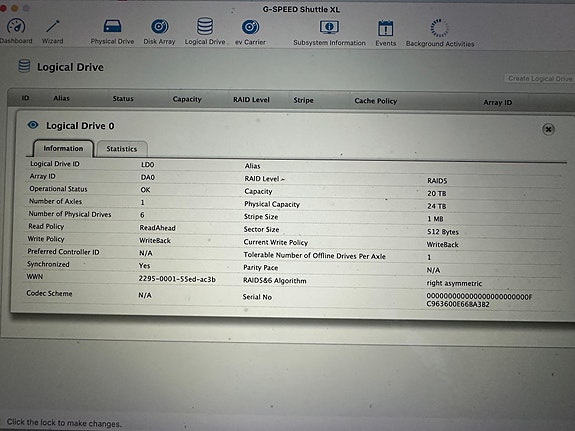Open the Disk Array section
575x431 pixels.
[x=160, y=32]
